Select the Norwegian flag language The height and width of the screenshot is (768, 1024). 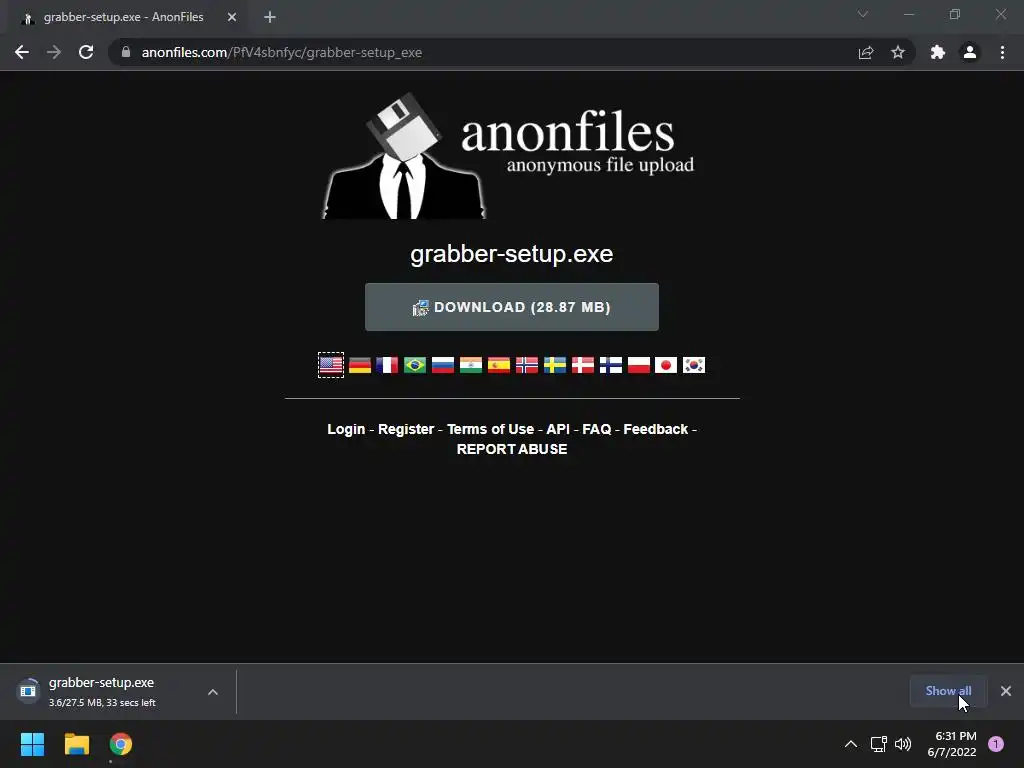click(527, 365)
